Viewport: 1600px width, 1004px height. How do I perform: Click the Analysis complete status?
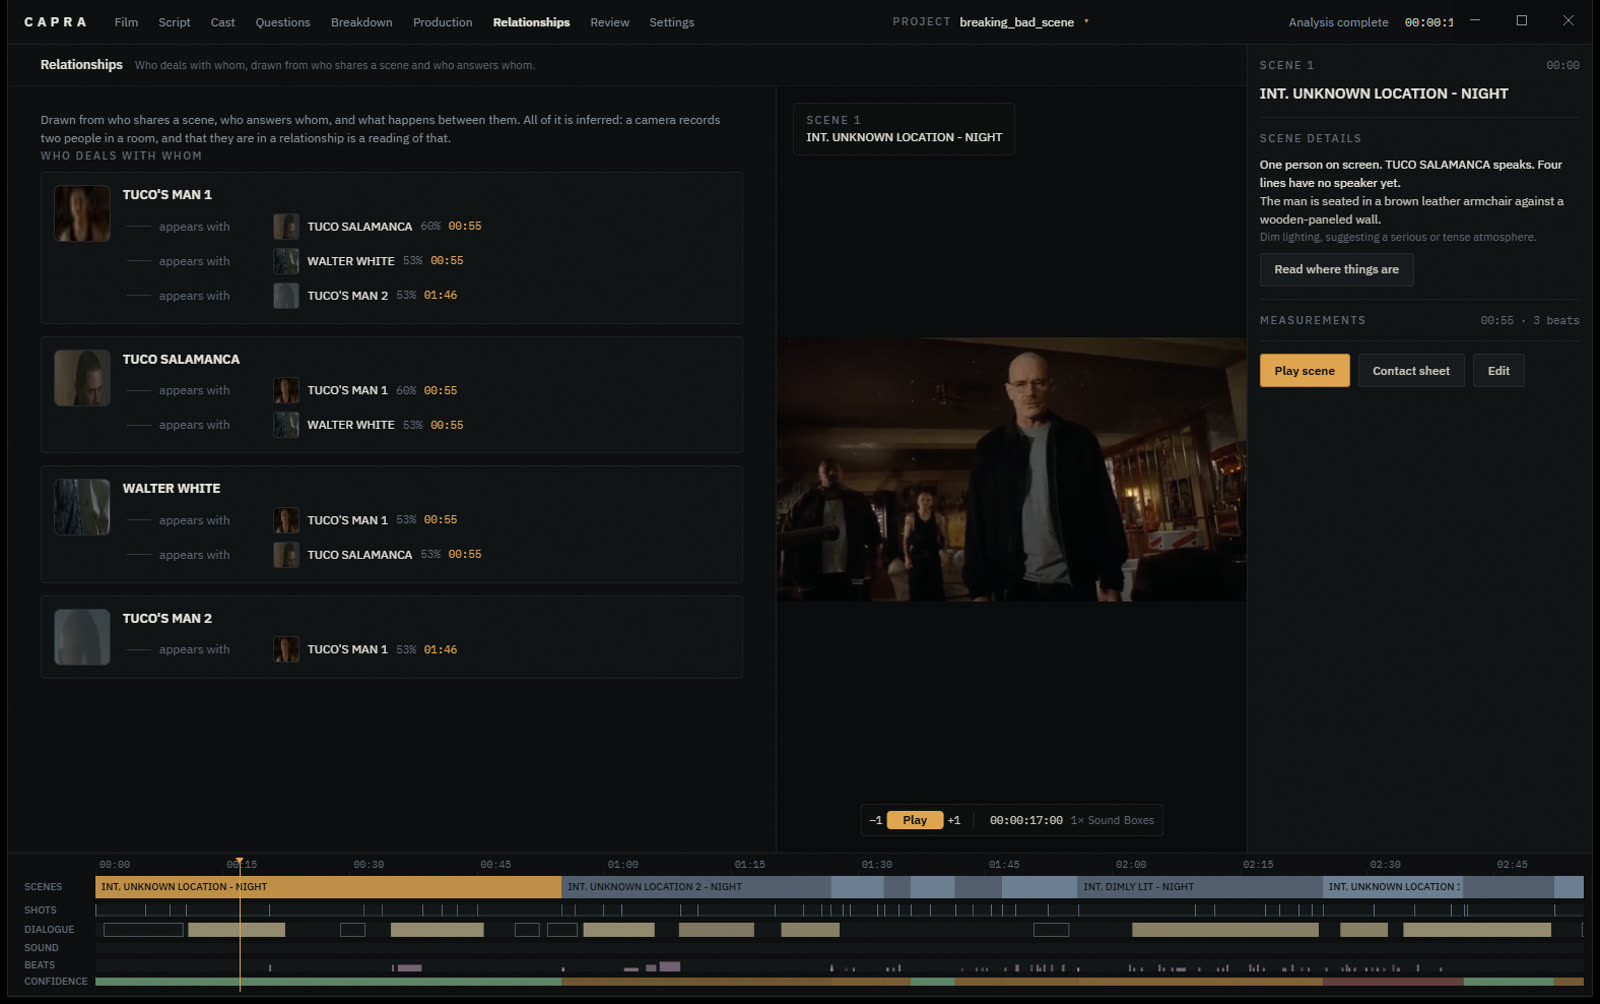pyautogui.click(x=1338, y=22)
